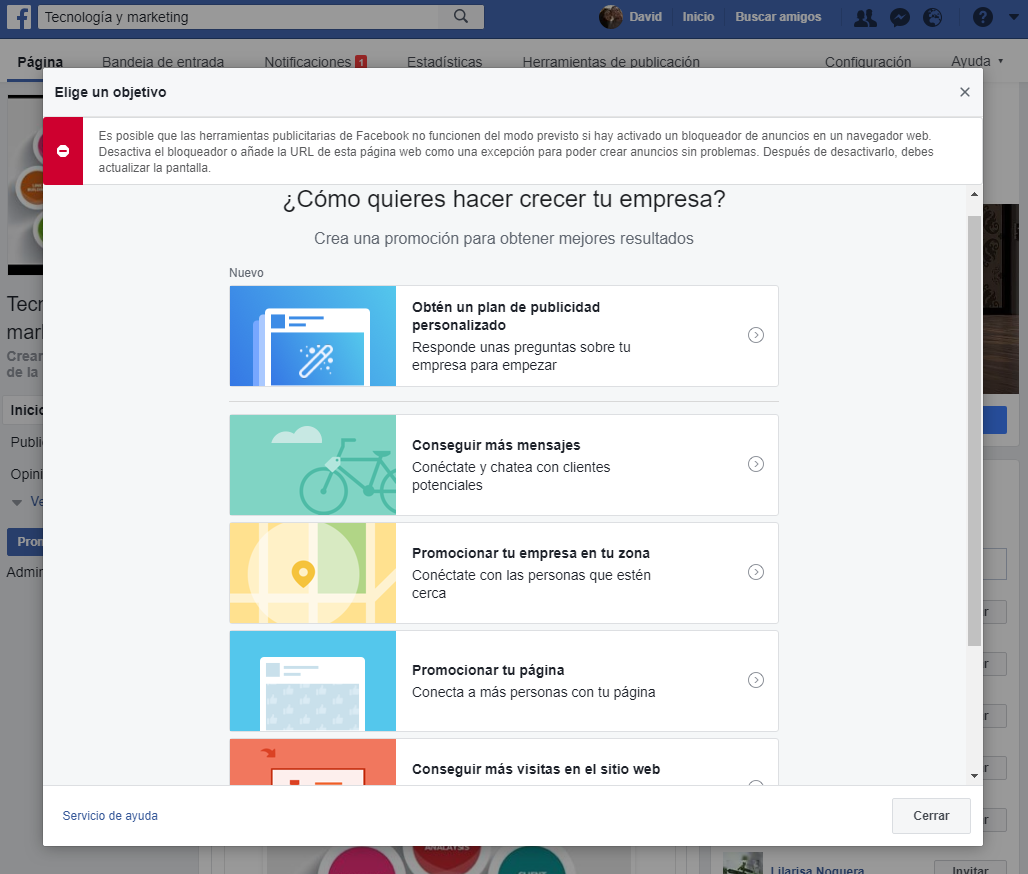1028x874 pixels.
Task: Click the Facebook logo icon
Action: (x=19, y=16)
